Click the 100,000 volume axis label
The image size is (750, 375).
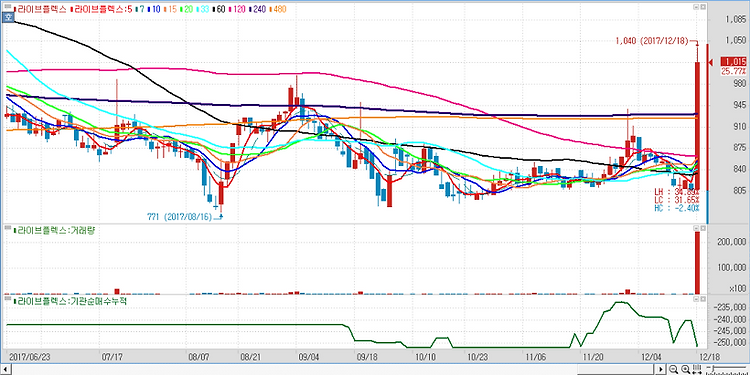point(733,267)
